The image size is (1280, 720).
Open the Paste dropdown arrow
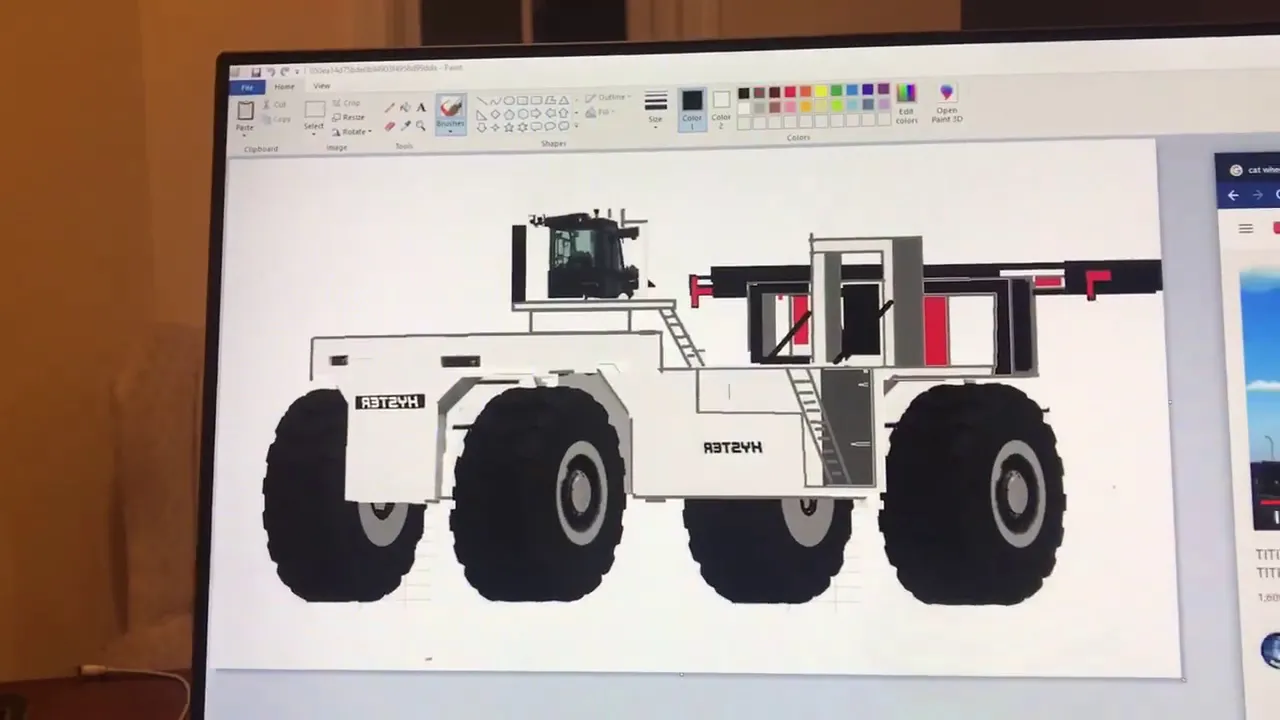244,136
